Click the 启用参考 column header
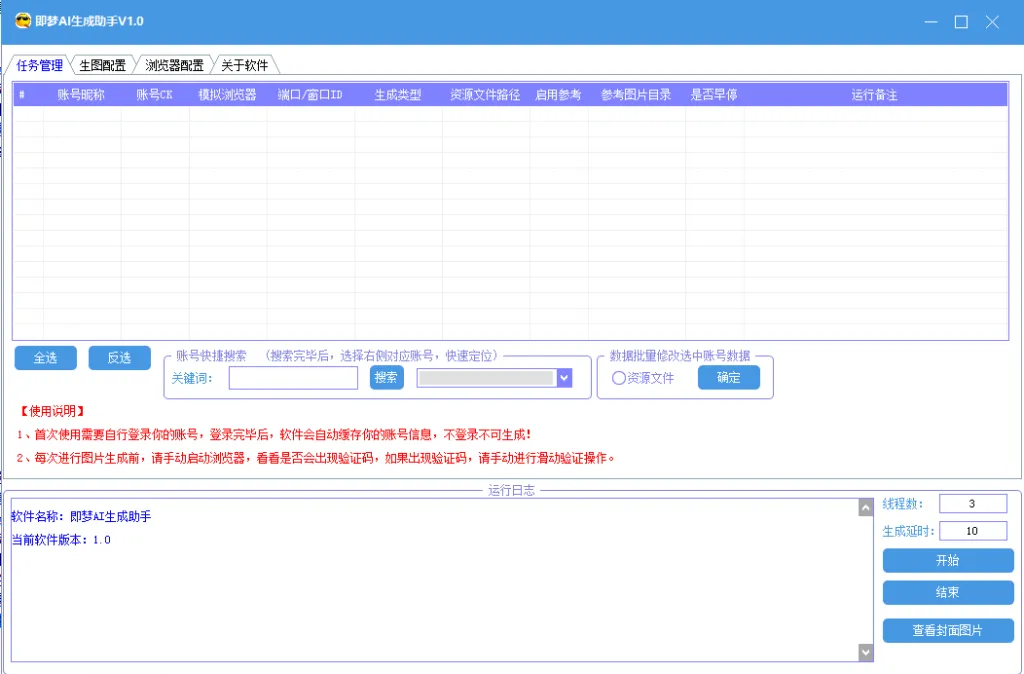The width and height of the screenshot is (1024, 674). [x=558, y=95]
